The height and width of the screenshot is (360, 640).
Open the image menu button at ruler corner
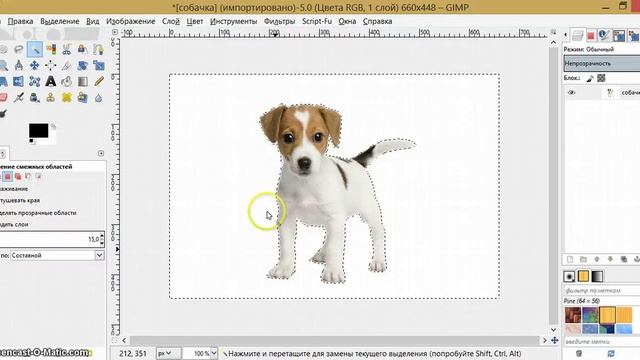tap(115, 32)
